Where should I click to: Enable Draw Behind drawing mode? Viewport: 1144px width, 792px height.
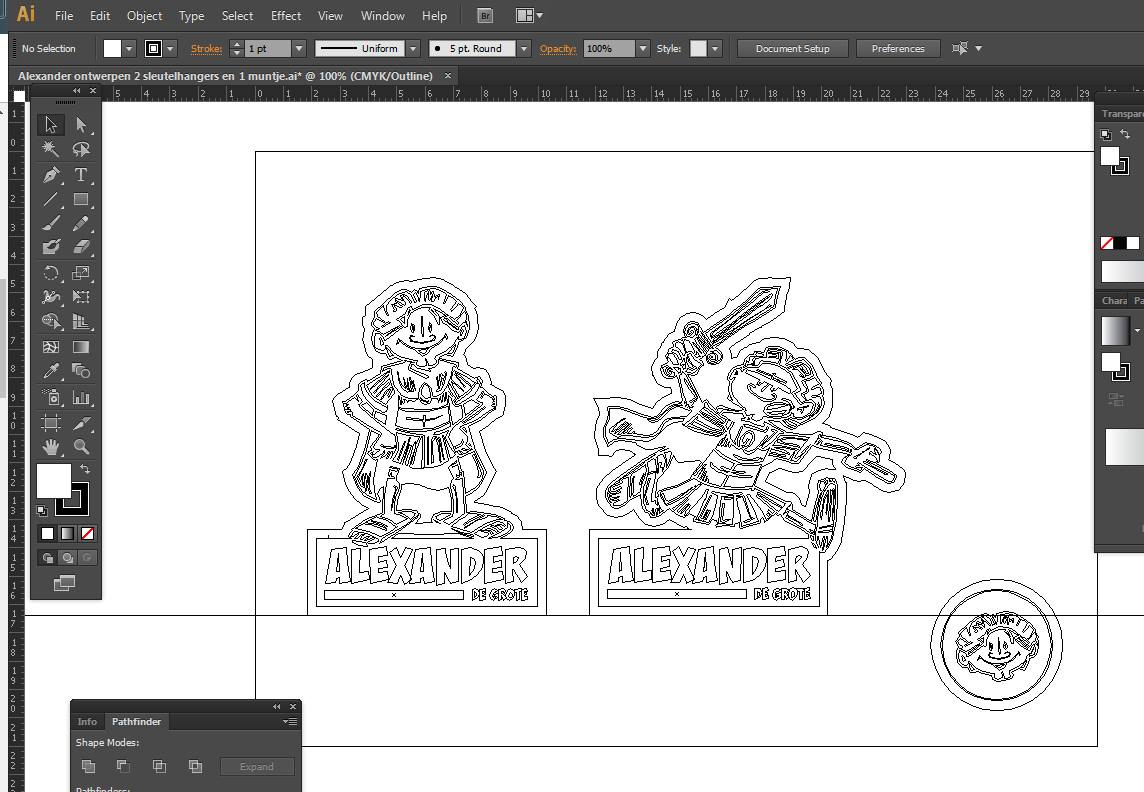coord(67,558)
